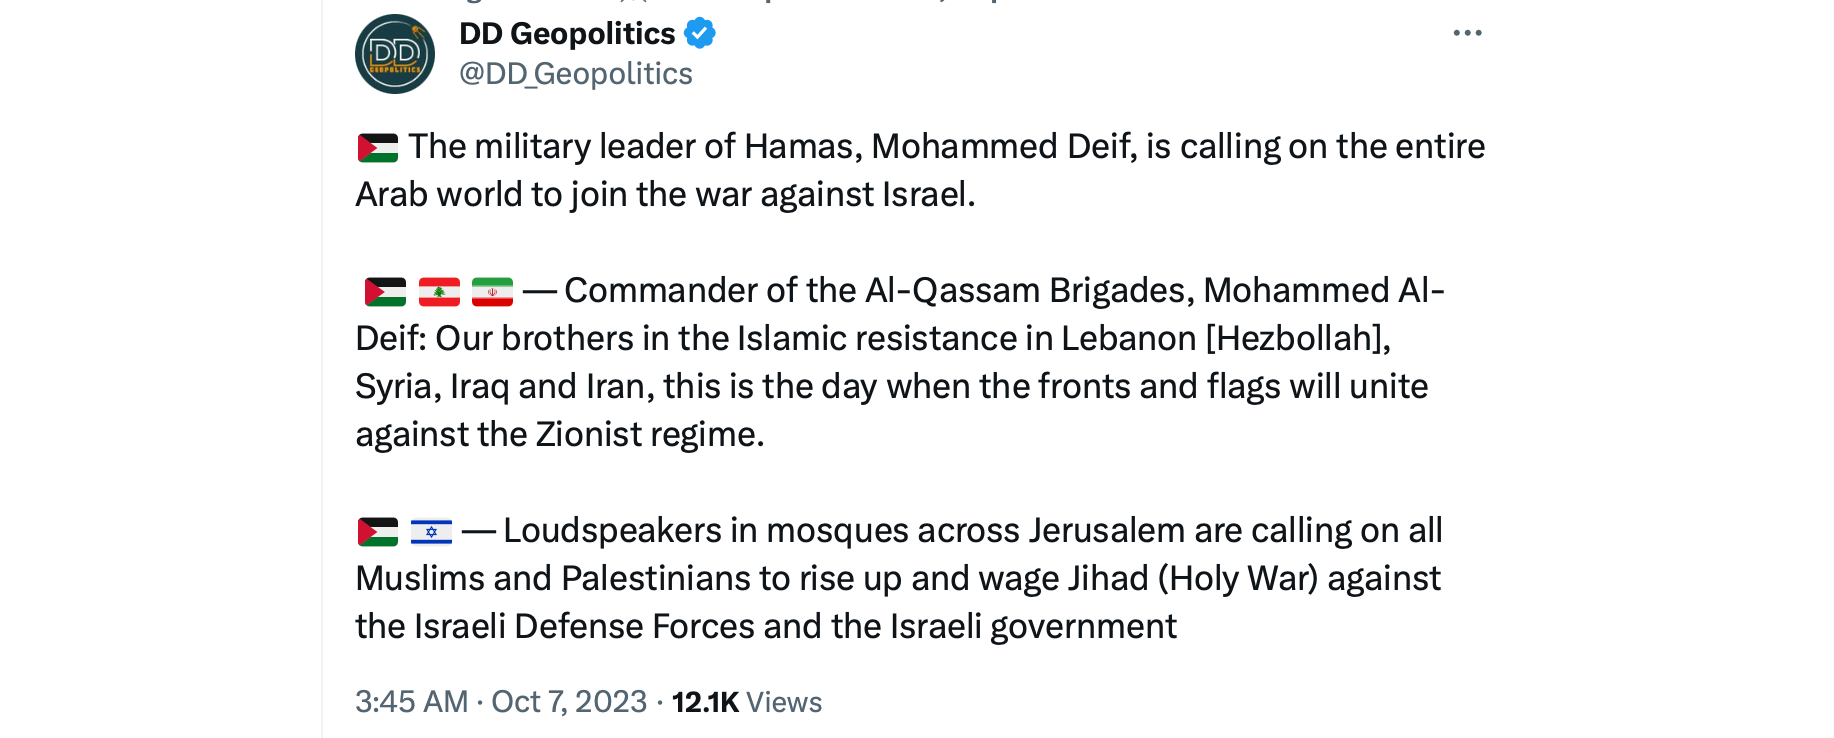Click the blue verified badge
Screen dimensions: 1834x738
(699, 33)
